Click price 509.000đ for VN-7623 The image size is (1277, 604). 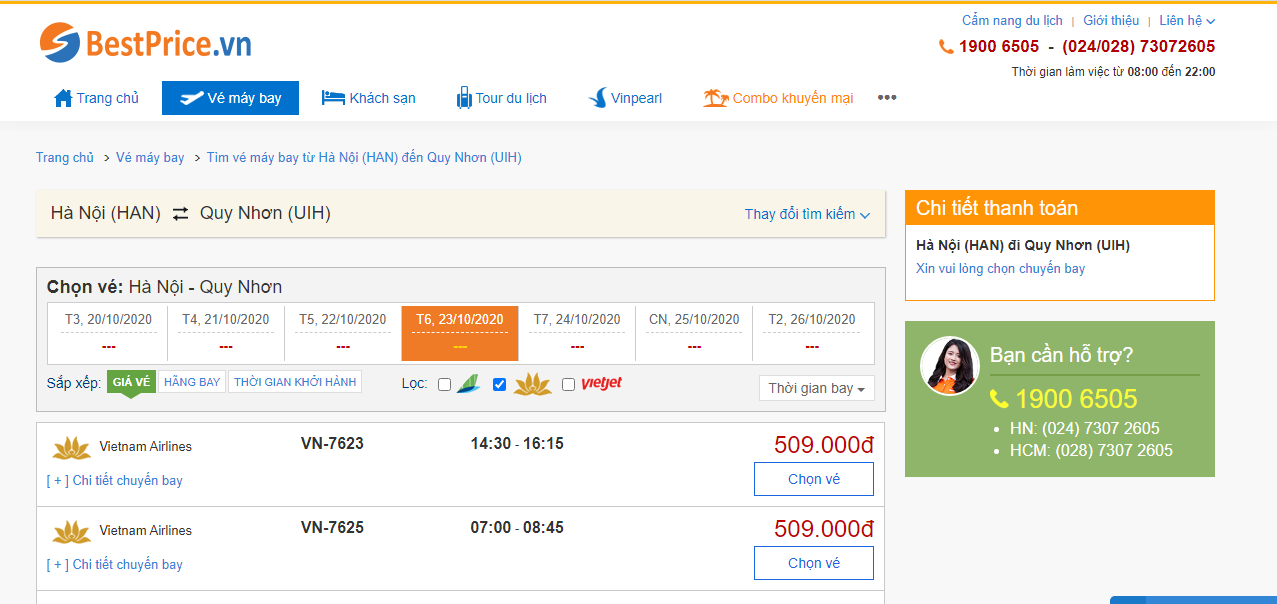824,444
